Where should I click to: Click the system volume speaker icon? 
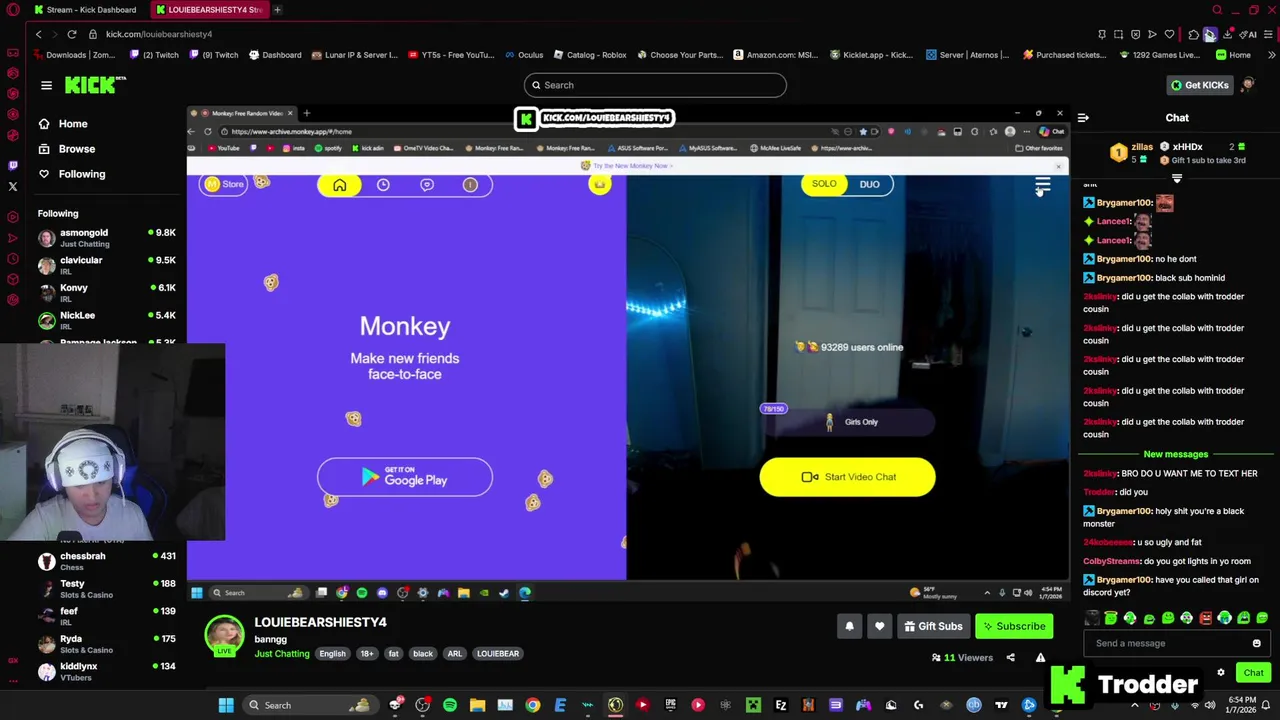[1209, 706]
